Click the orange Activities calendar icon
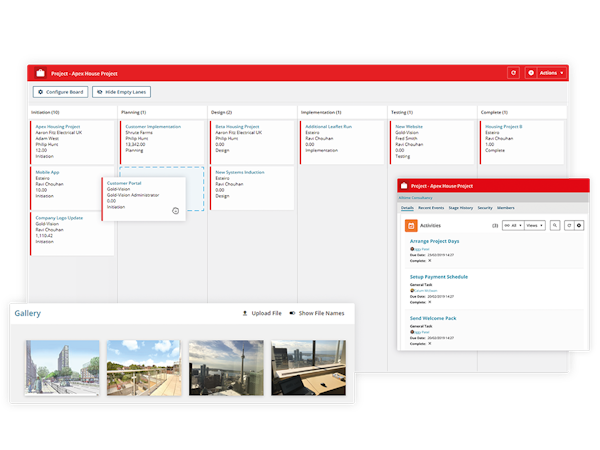Viewport: 600px width, 450px height. tap(411, 226)
